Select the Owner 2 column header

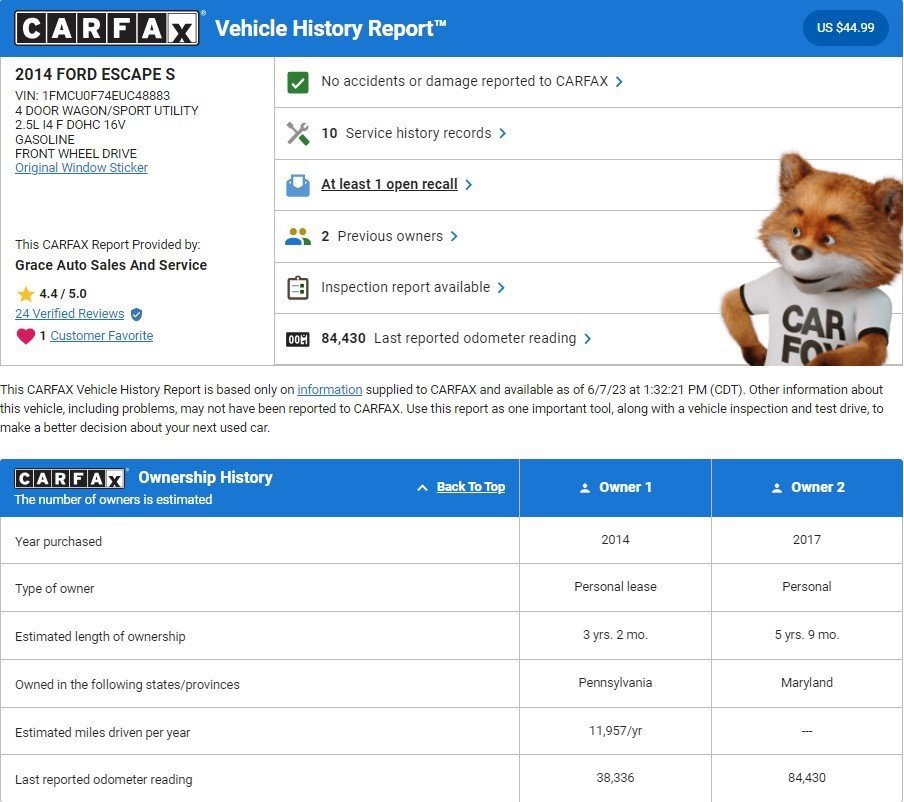(x=807, y=488)
